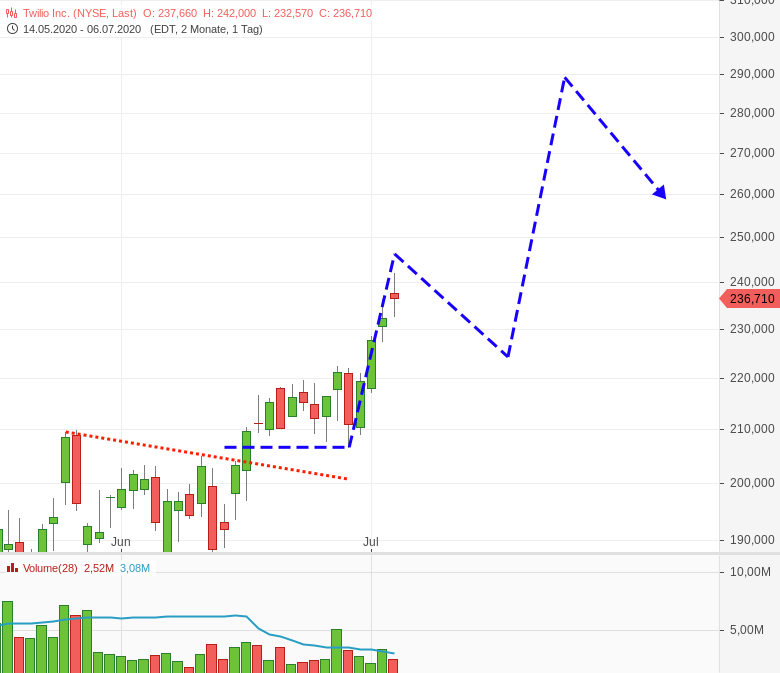Click the 240,000 price axis label
The image size is (780, 673).
coord(752,282)
